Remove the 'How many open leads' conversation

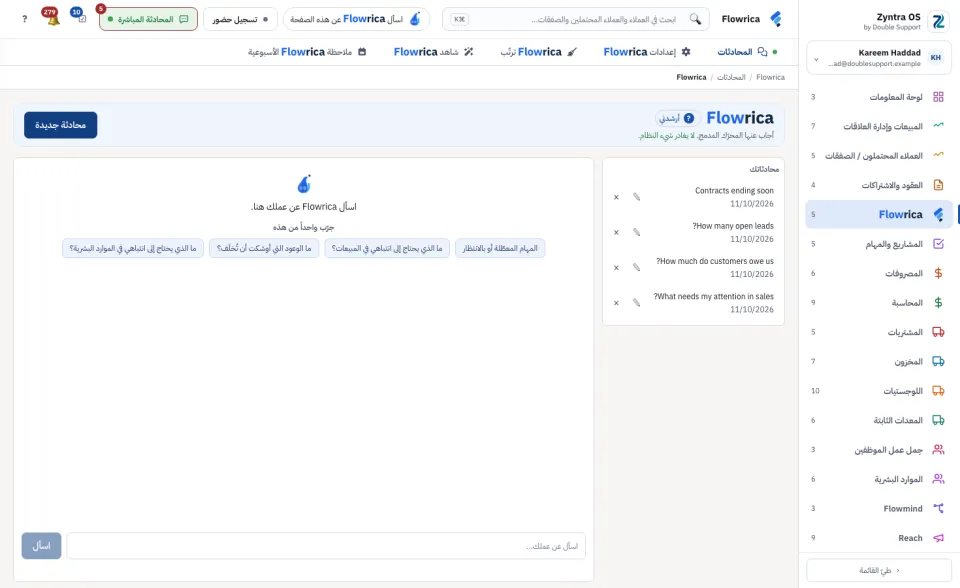coord(617,232)
